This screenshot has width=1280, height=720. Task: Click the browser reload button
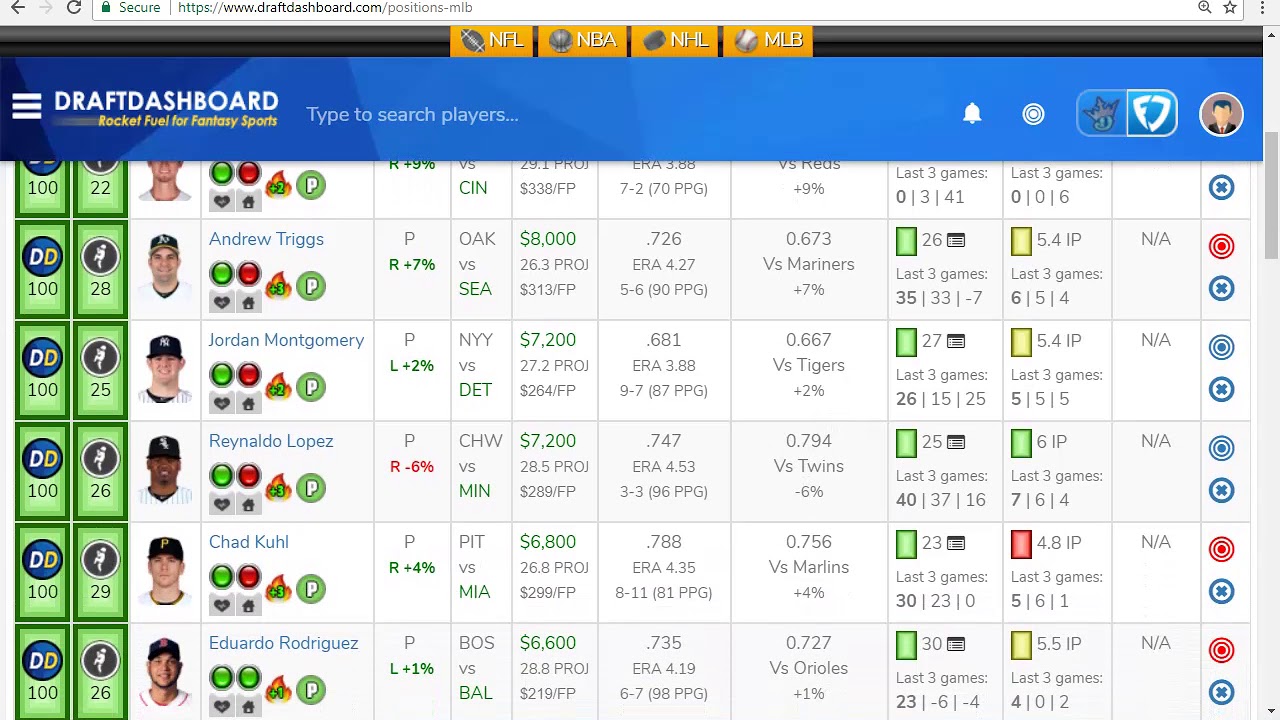[74, 8]
